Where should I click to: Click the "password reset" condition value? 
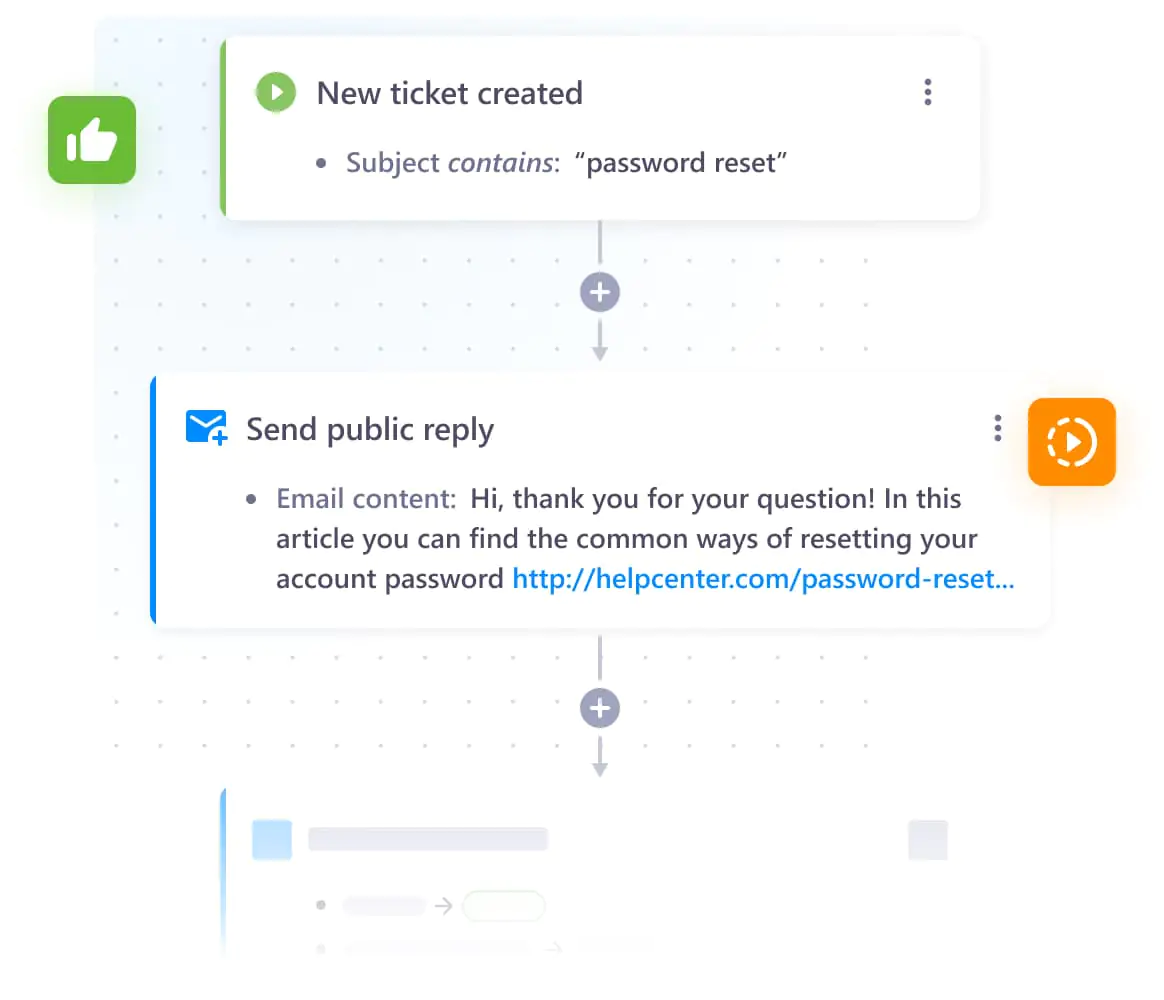681,163
